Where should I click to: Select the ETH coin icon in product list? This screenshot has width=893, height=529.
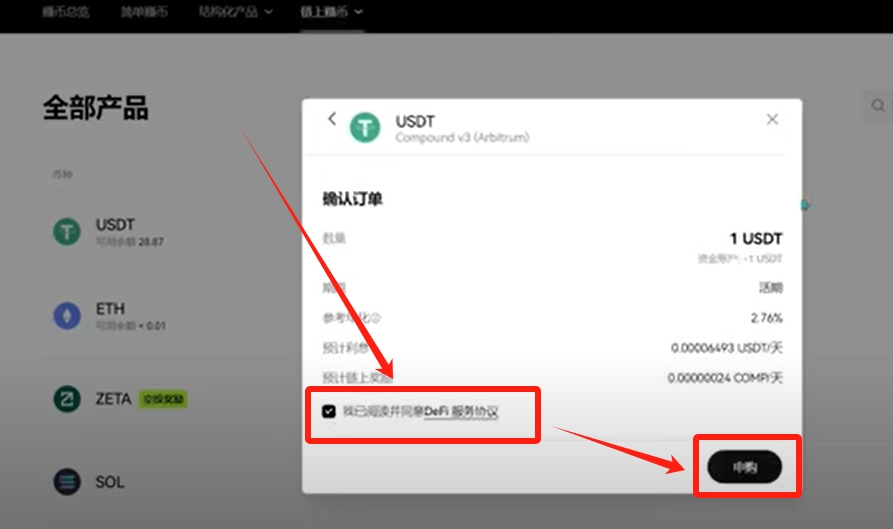point(67,315)
